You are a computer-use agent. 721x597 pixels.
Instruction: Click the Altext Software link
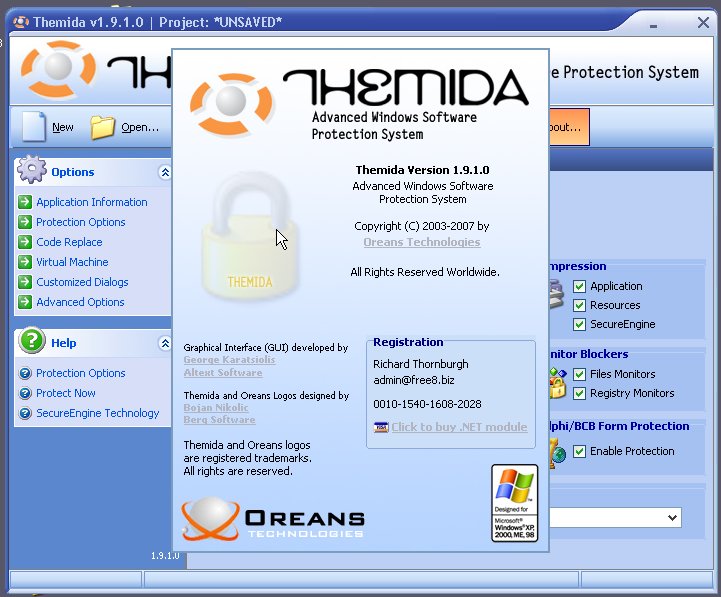[223, 373]
